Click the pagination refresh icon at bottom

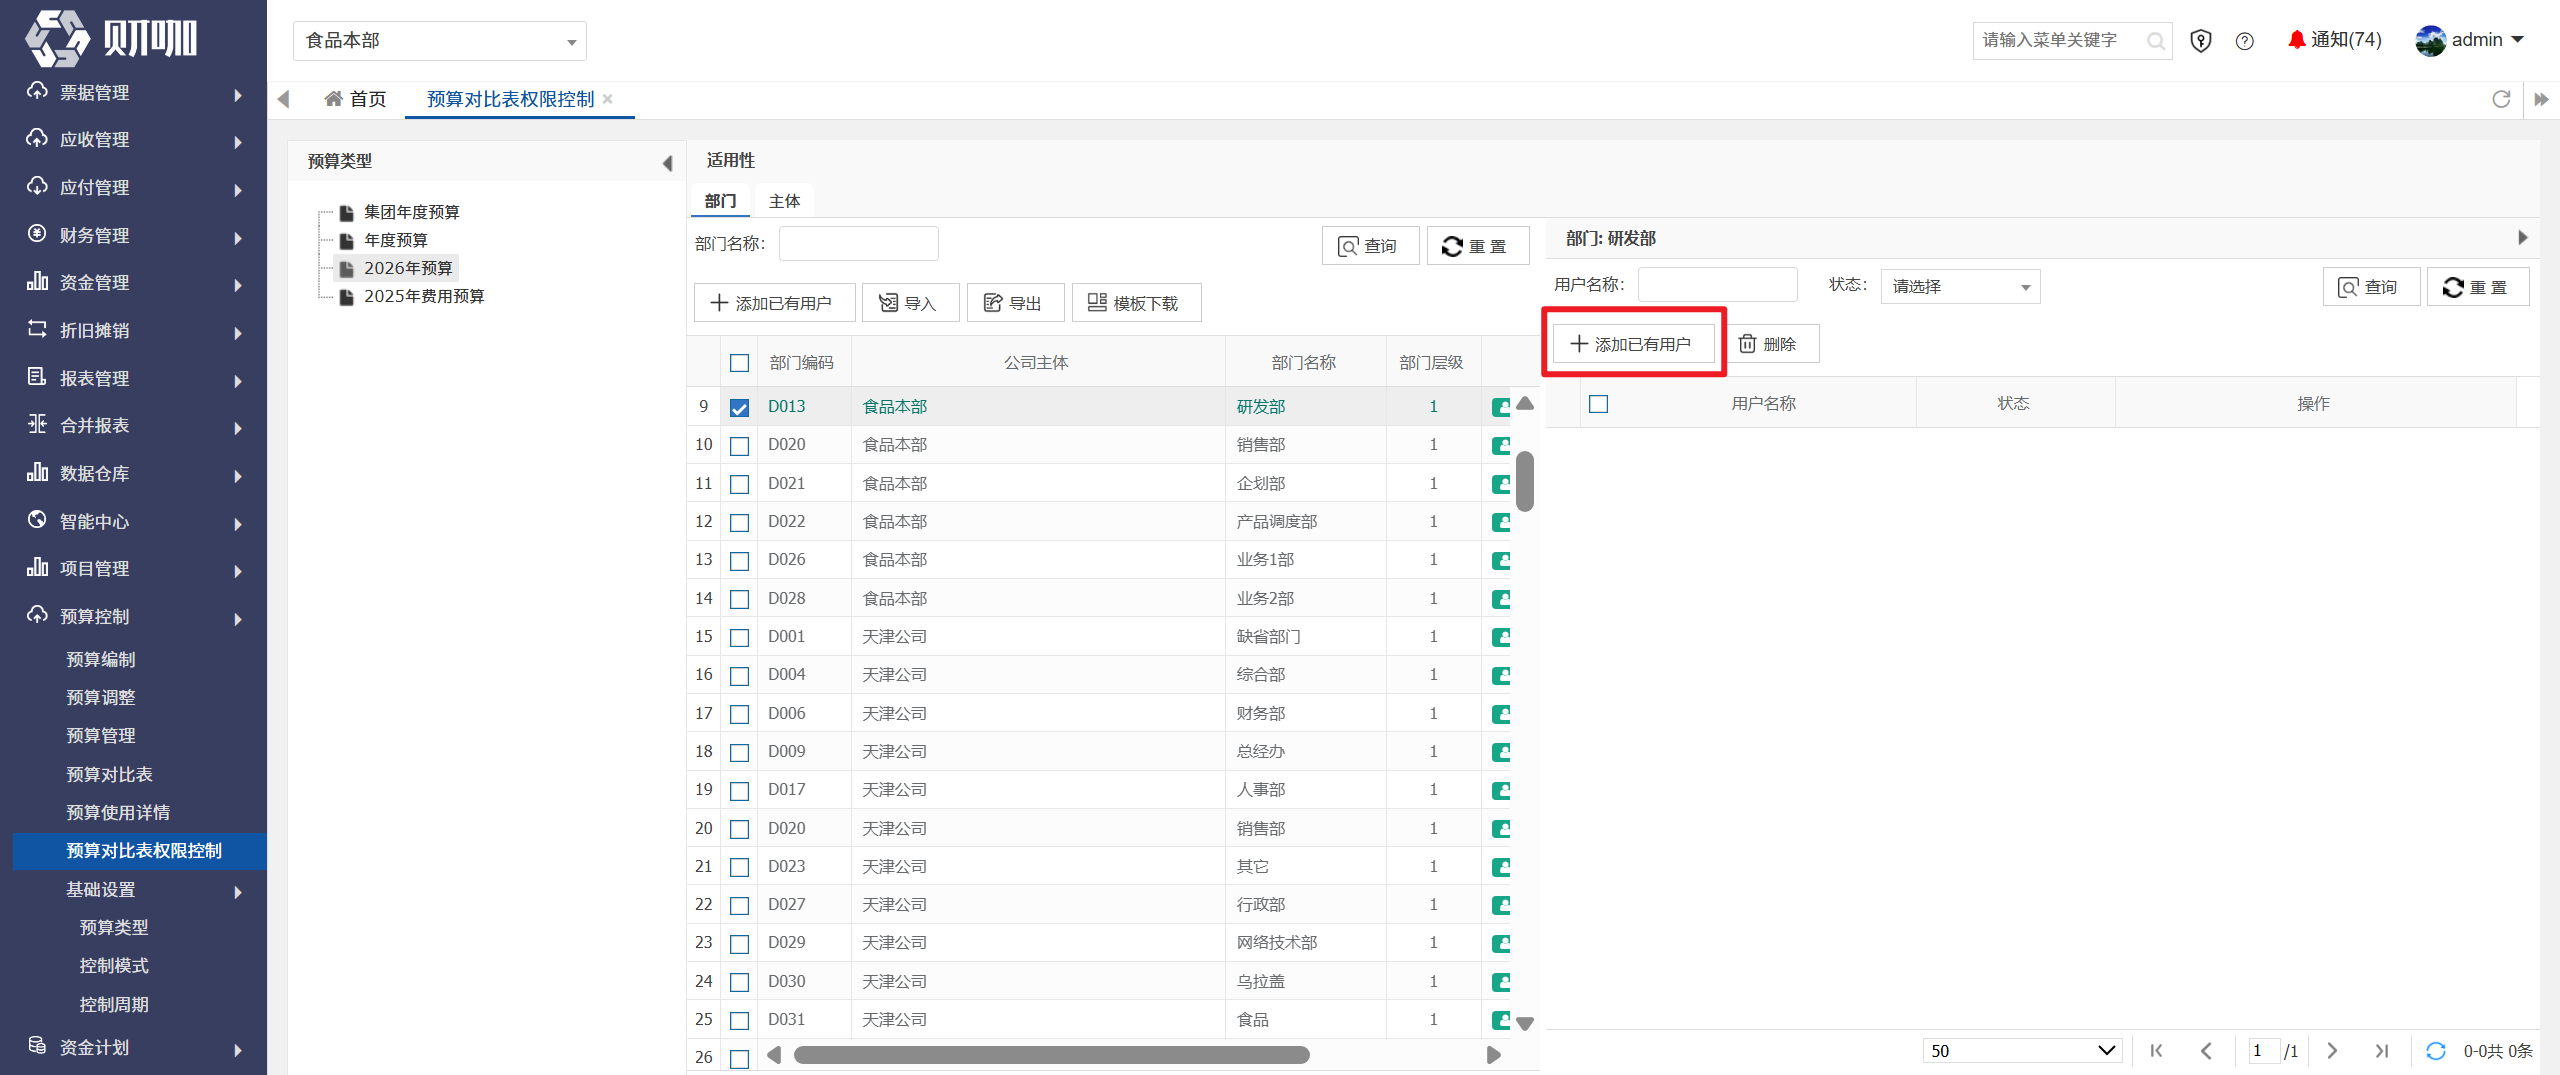(2436, 1051)
